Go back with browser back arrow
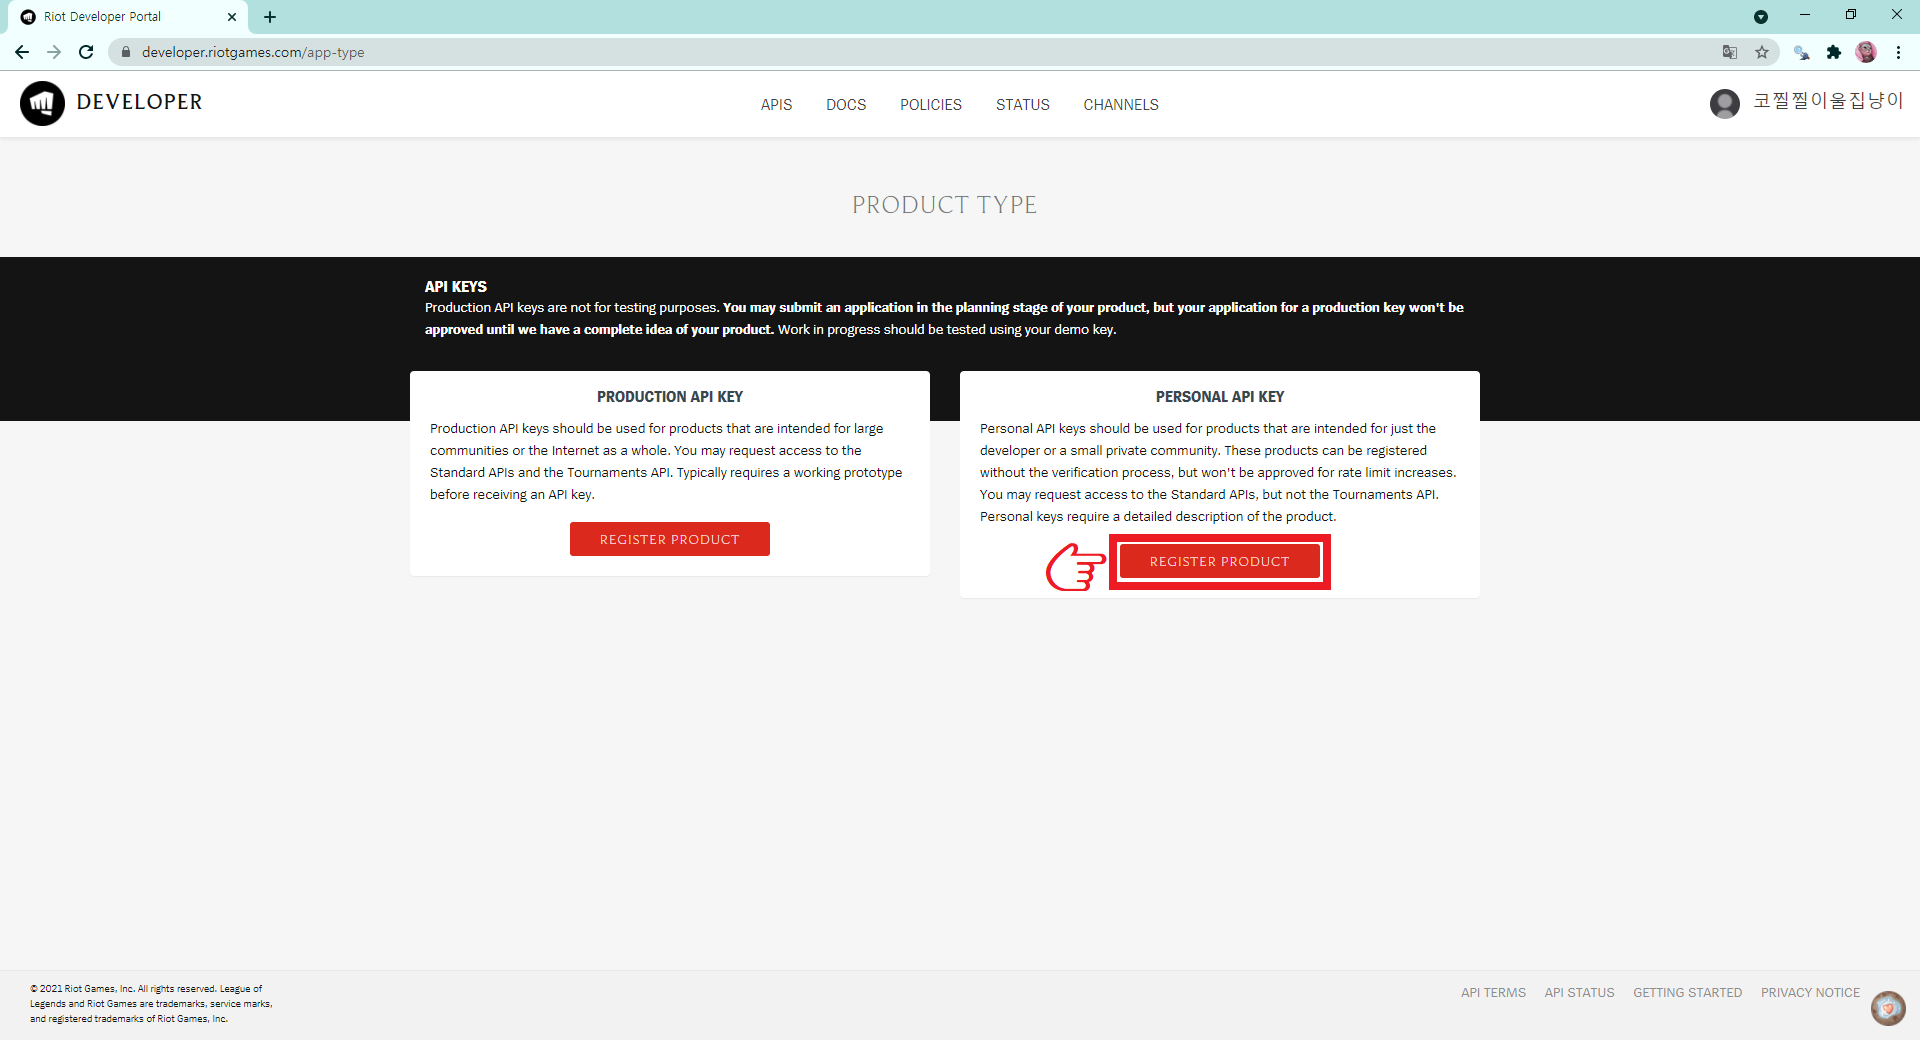 (22, 52)
